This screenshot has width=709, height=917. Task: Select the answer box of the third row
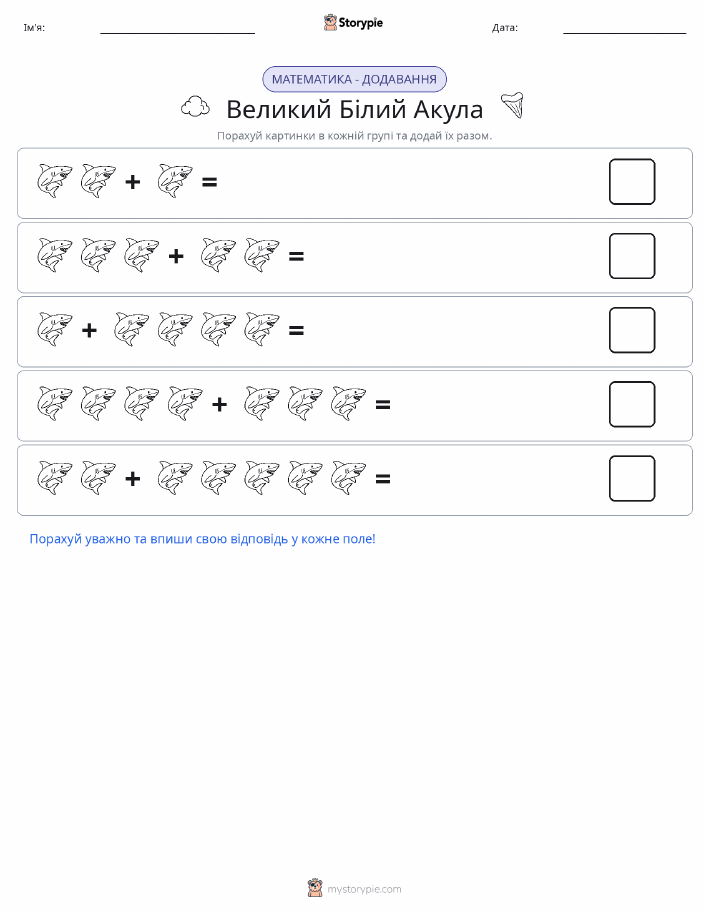632,330
